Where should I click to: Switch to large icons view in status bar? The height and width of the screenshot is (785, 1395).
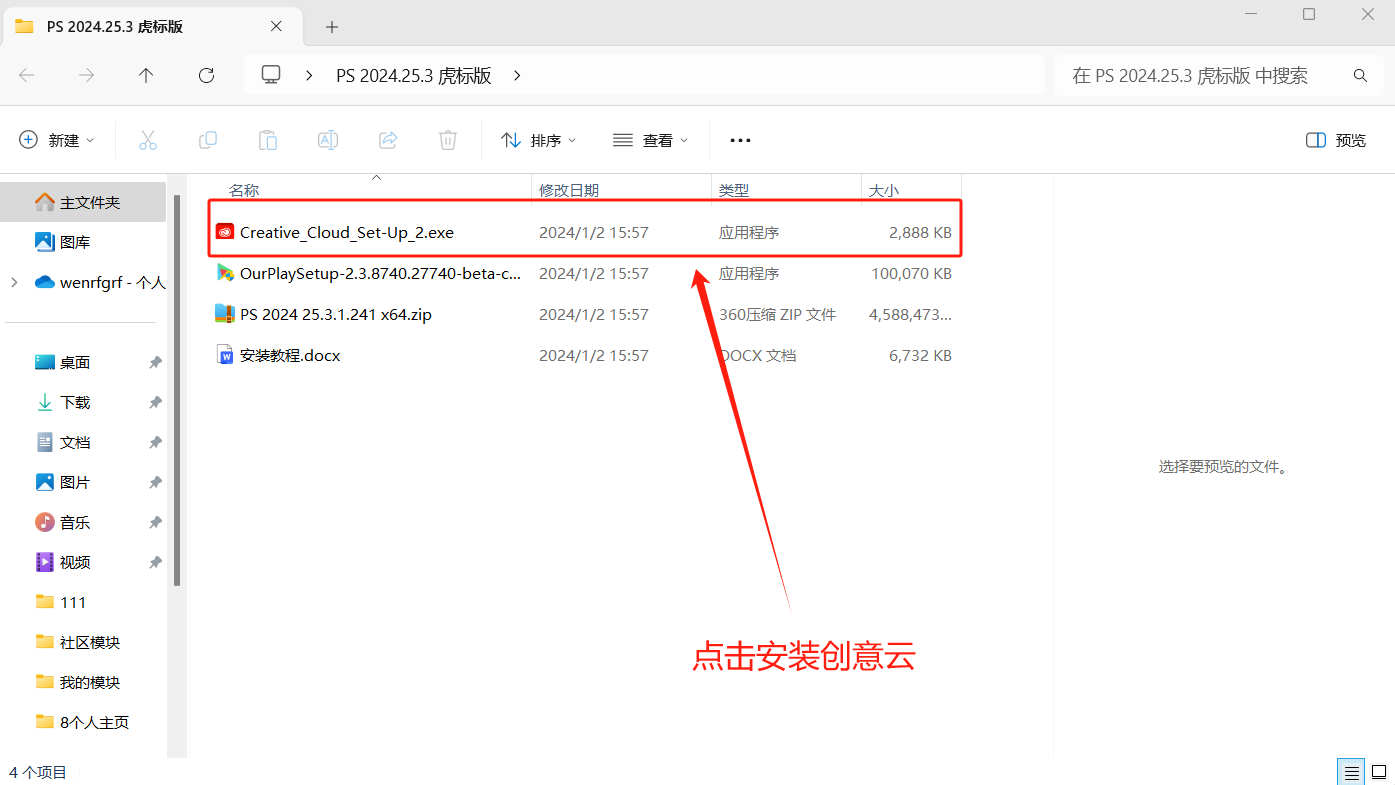1379,772
